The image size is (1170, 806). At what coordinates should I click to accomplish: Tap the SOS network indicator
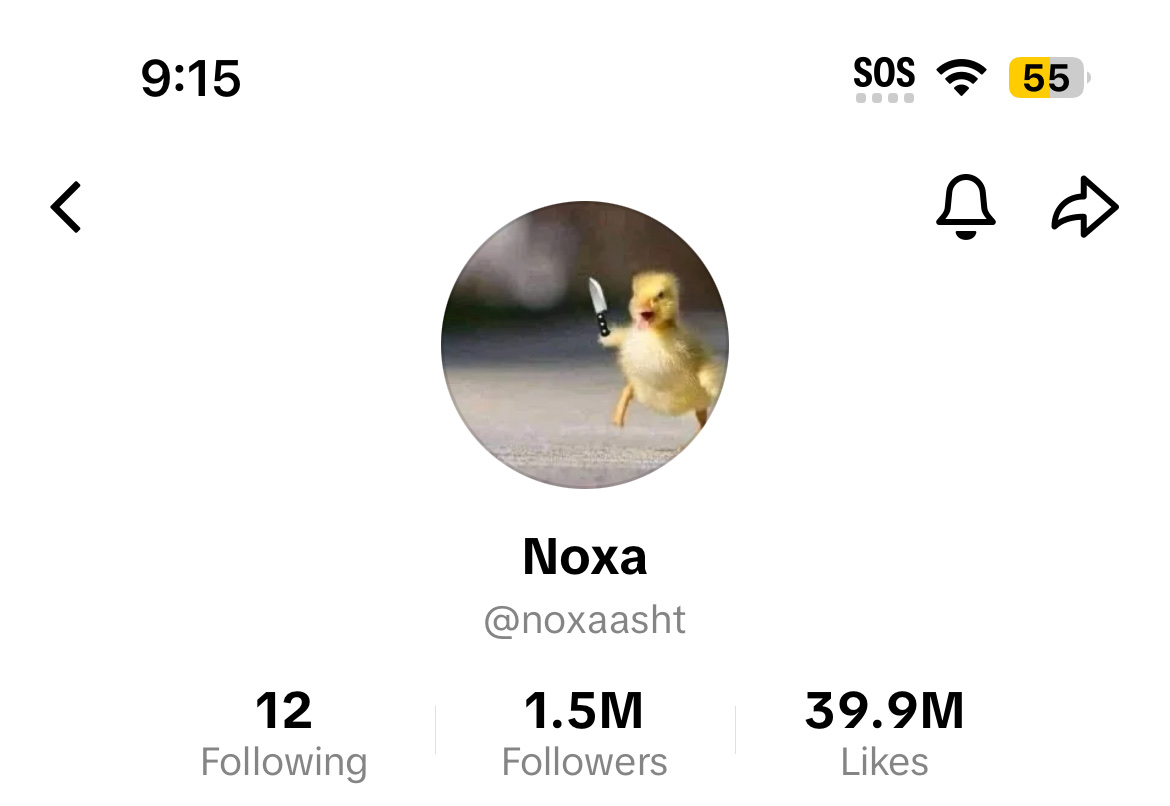pyautogui.click(x=884, y=72)
